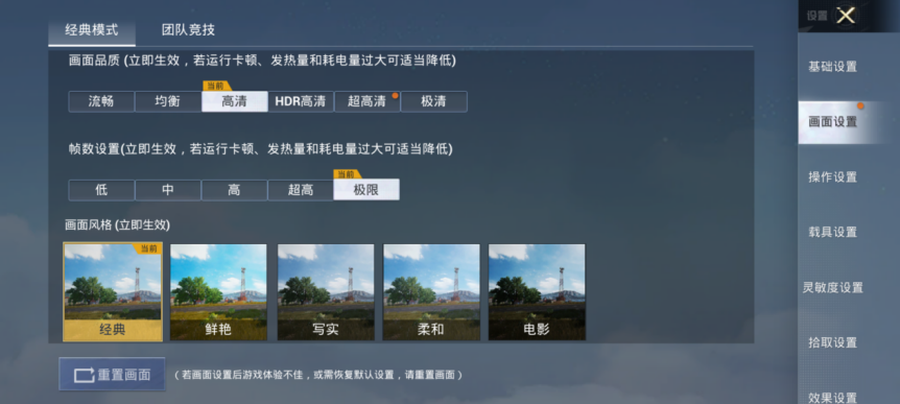Open 基础设置 in the sidebar
The height and width of the screenshot is (404, 900).
click(x=833, y=67)
